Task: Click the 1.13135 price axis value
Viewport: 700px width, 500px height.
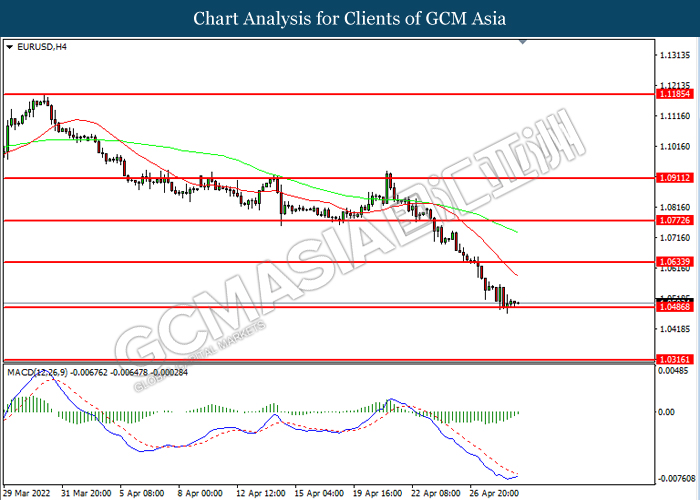Action: (x=675, y=55)
